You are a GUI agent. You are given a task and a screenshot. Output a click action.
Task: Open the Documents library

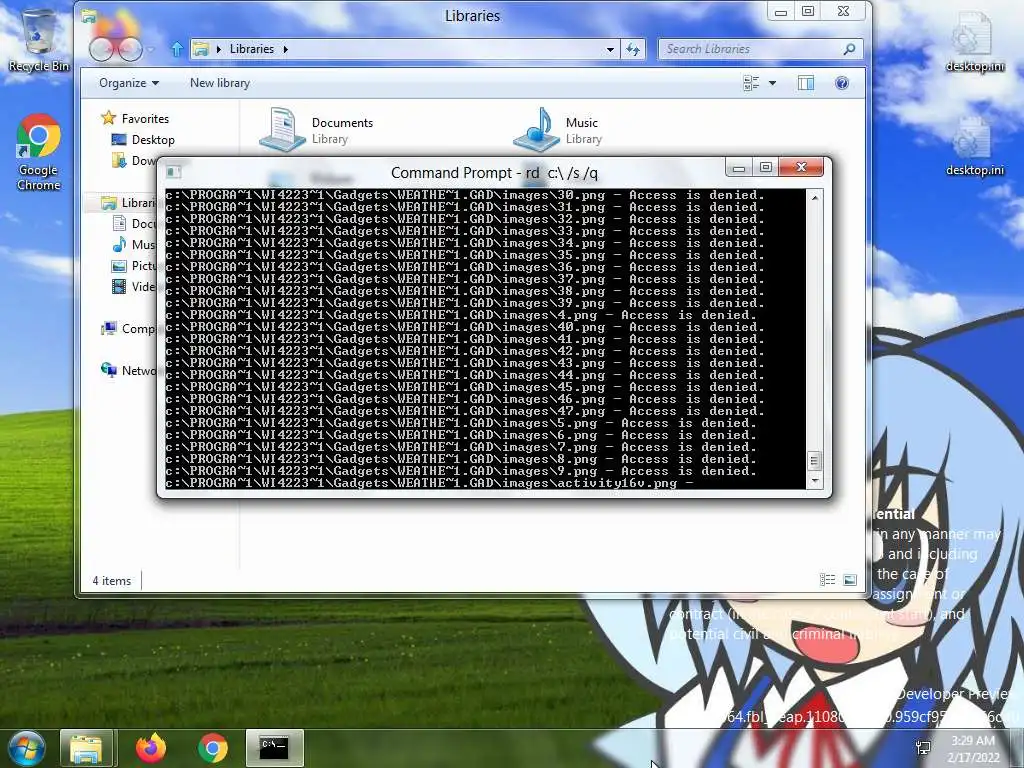point(318,129)
